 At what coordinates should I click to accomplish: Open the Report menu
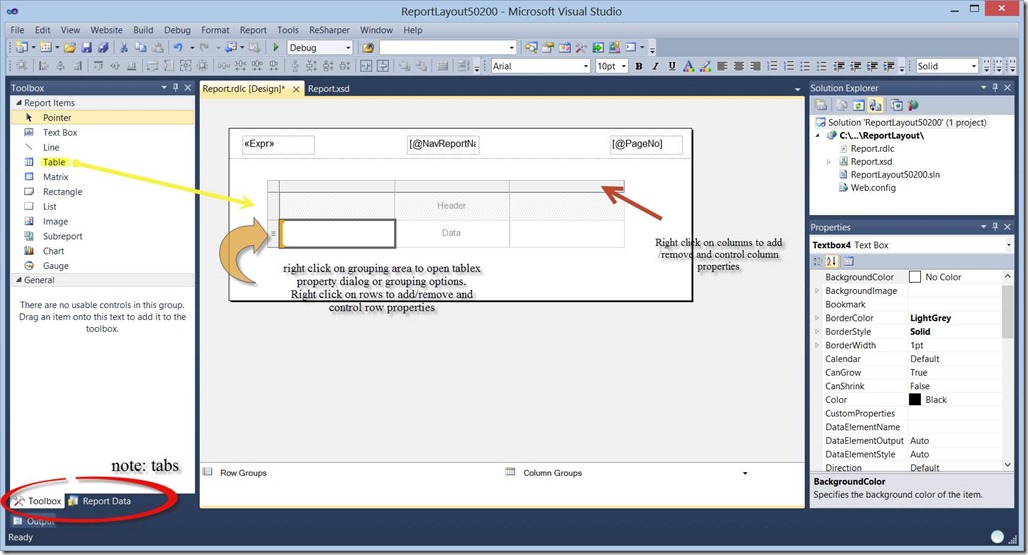(253, 29)
